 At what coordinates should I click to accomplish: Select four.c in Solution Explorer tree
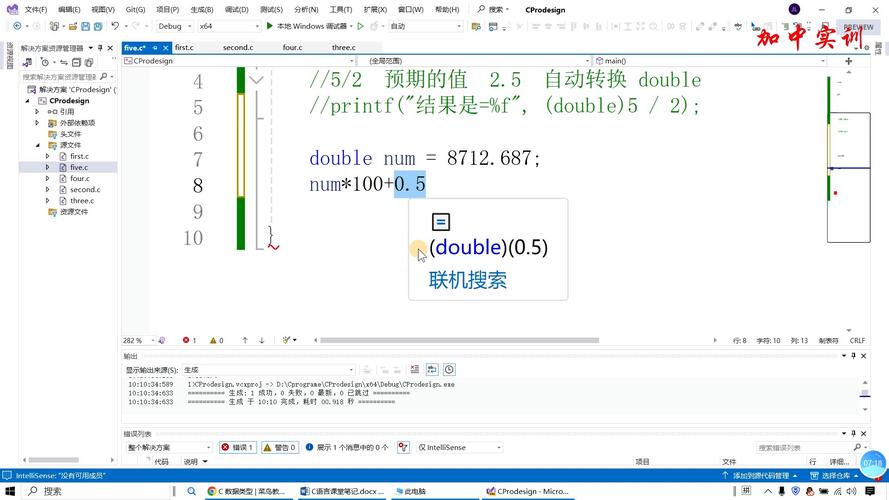pos(79,178)
